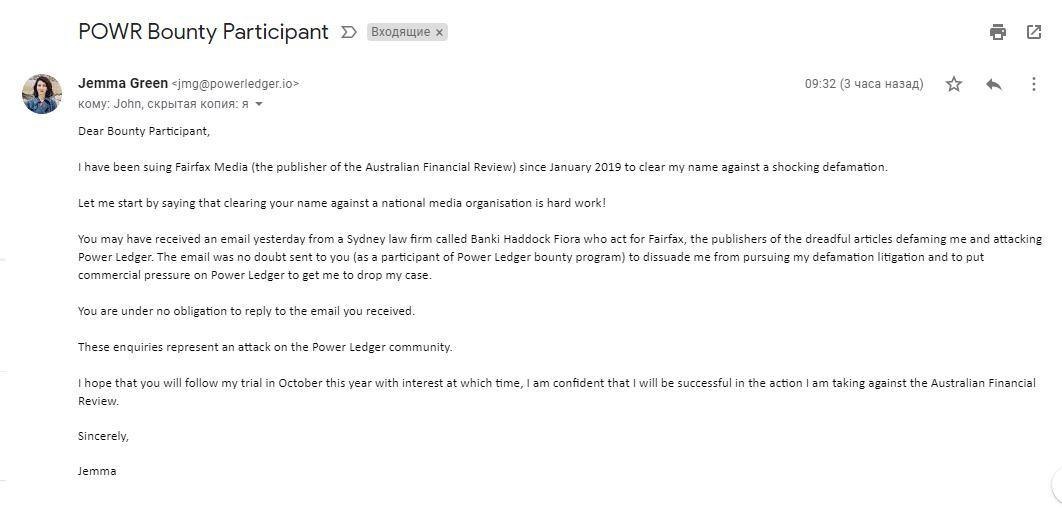Screen dimensions: 1062x508
Task: Click the Sincerely closing line
Action: (x=103, y=436)
